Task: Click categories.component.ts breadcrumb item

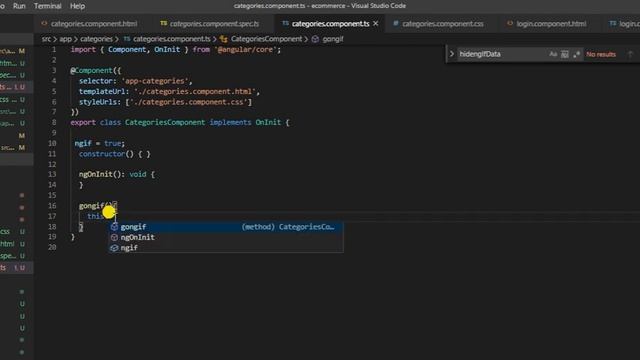Action: pyautogui.click(x=171, y=39)
